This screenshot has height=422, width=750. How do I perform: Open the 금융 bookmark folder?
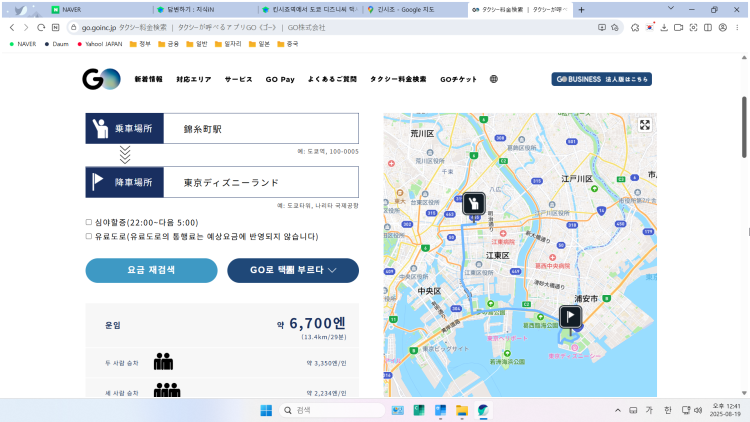168,44
